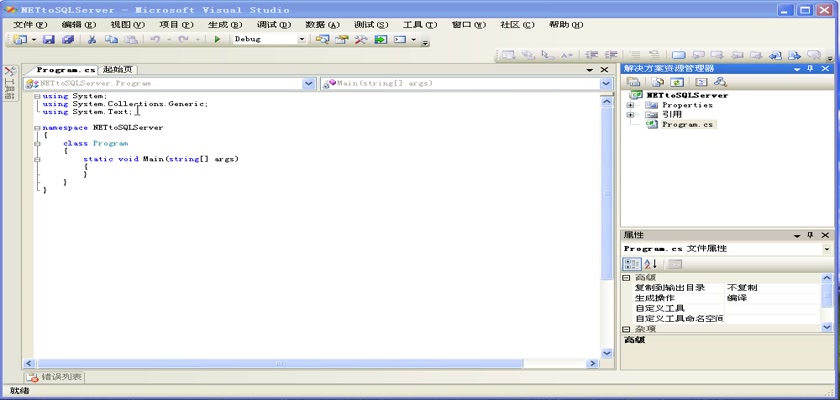The image size is (840, 400).
Task: Collapse the class Program code block
Action: tap(37, 144)
